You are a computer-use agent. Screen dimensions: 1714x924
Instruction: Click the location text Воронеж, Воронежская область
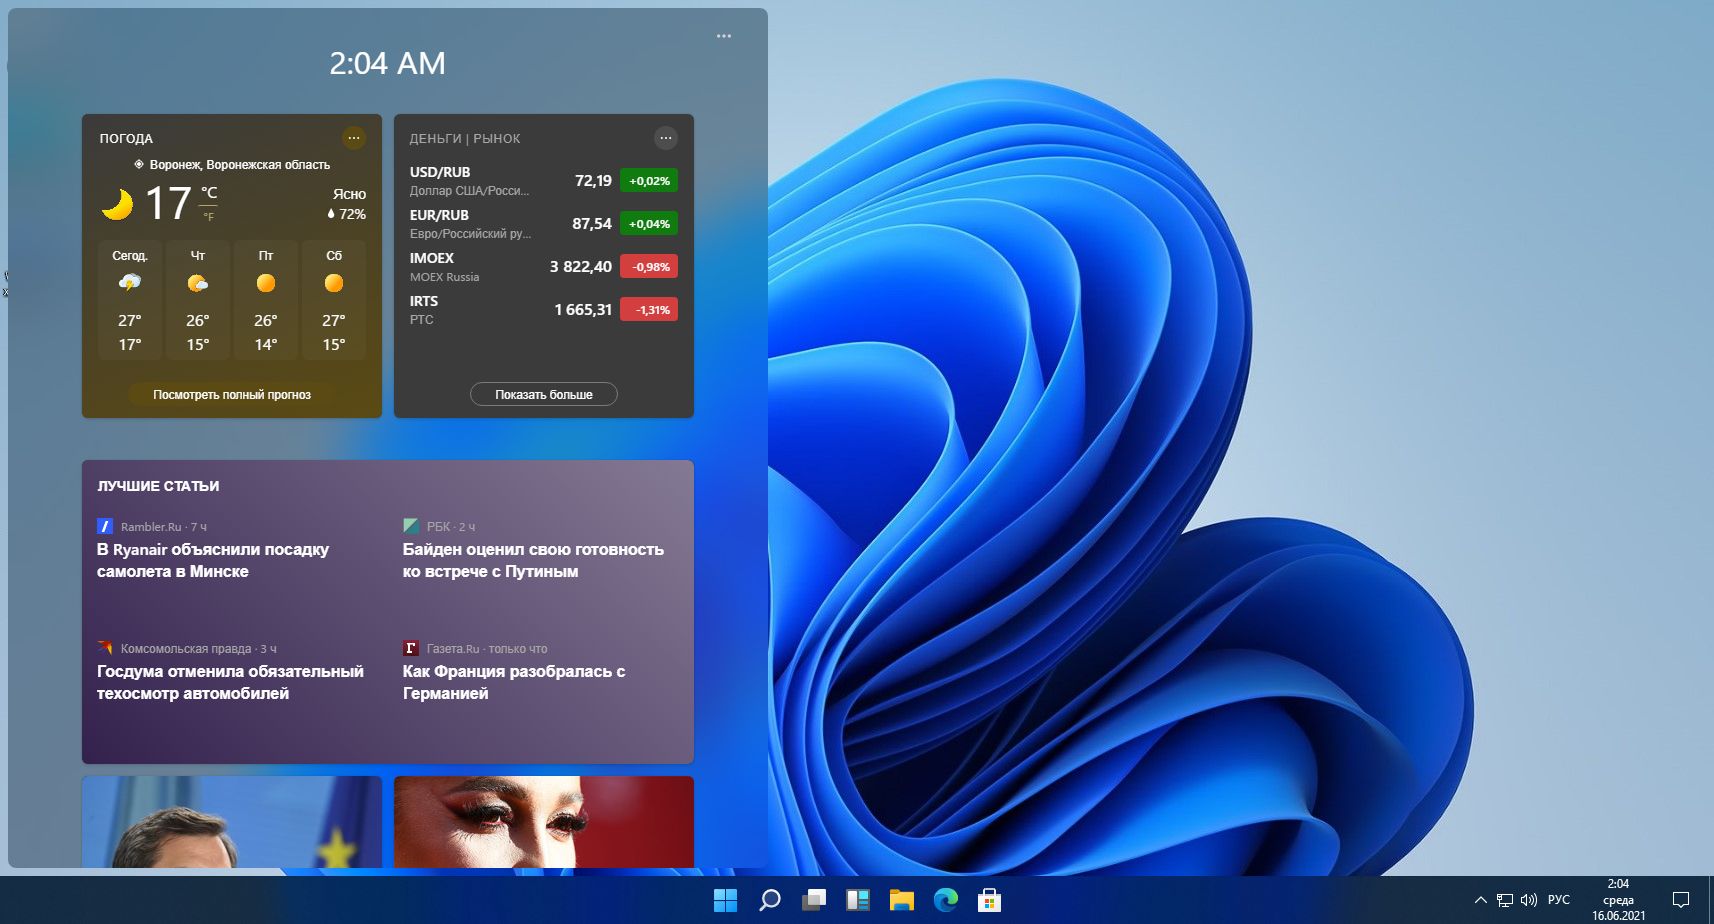pyautogui.click(x=240, y=165)
